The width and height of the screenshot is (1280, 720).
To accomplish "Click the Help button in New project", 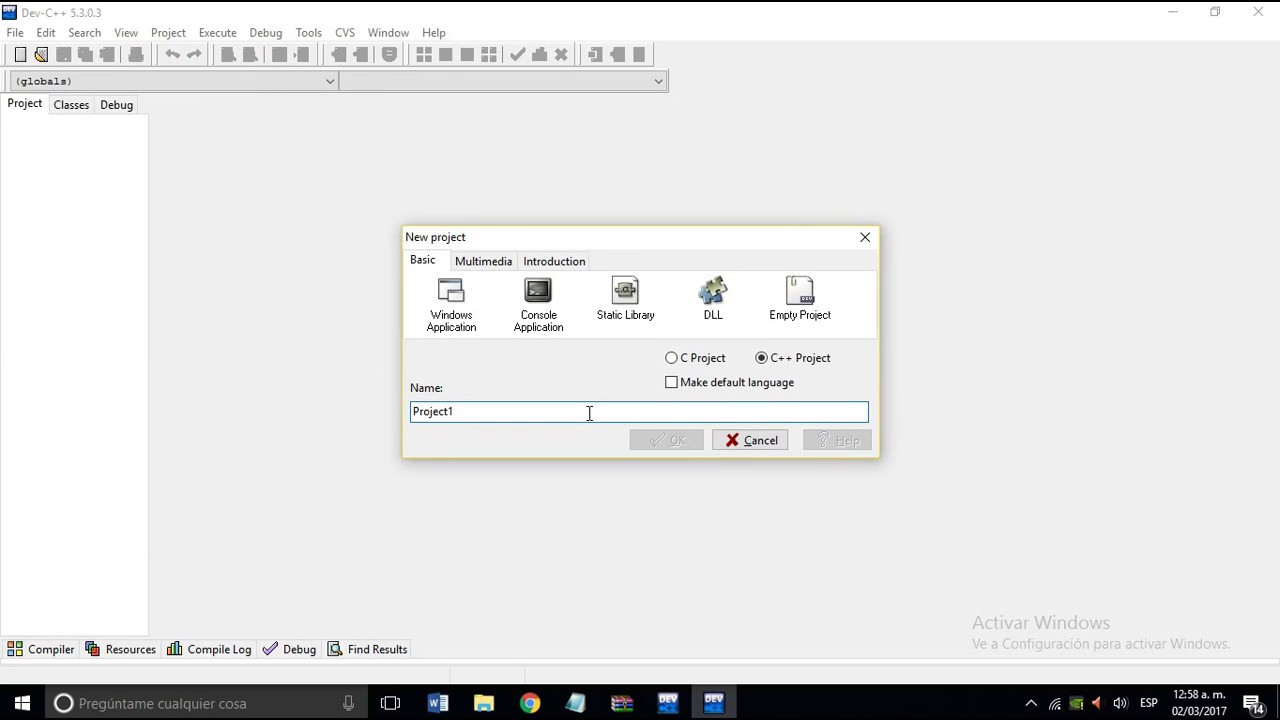I will tap(837, 440).
